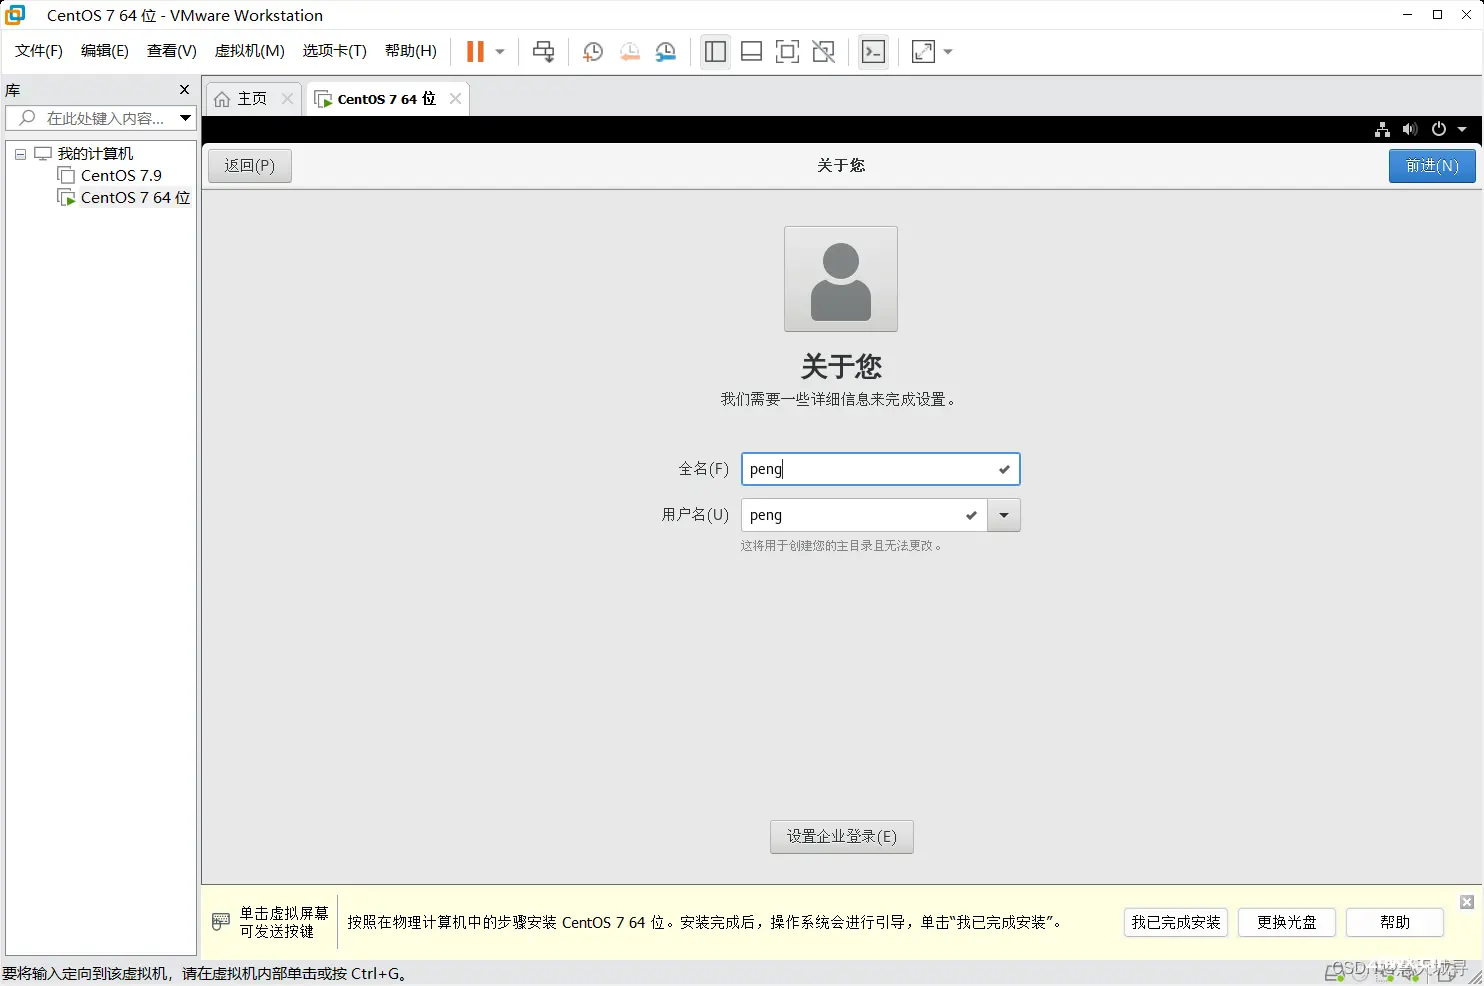The height and width of the screenshot is (986, 1484).
Task: Click the pause virtual machine icon
Action: pos(475,52)
